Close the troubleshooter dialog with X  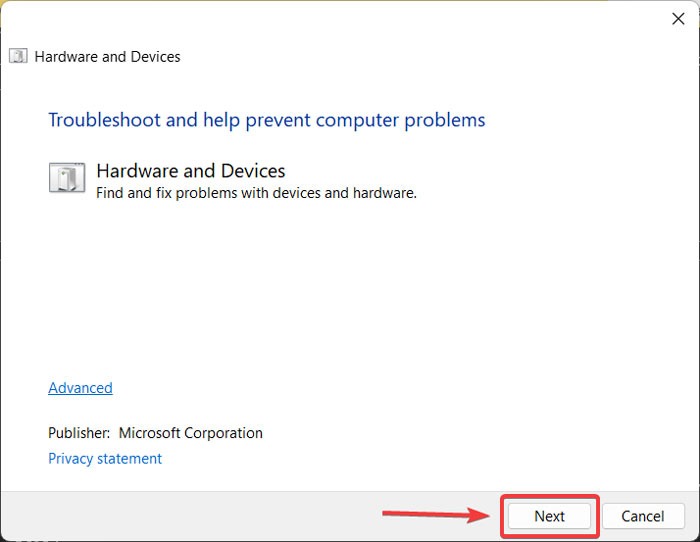[x=678, y=19]
